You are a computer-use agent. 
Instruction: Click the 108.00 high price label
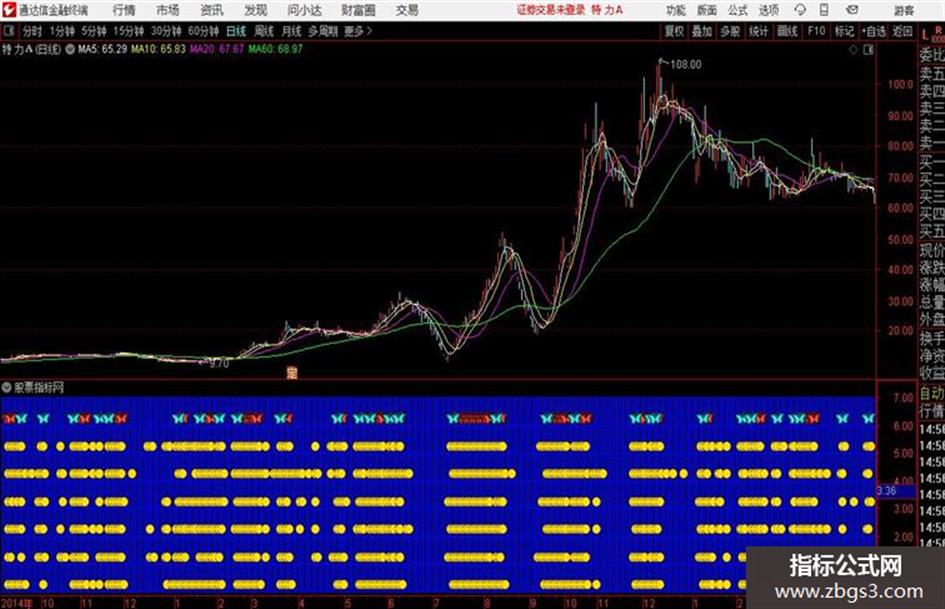point(686,64)
